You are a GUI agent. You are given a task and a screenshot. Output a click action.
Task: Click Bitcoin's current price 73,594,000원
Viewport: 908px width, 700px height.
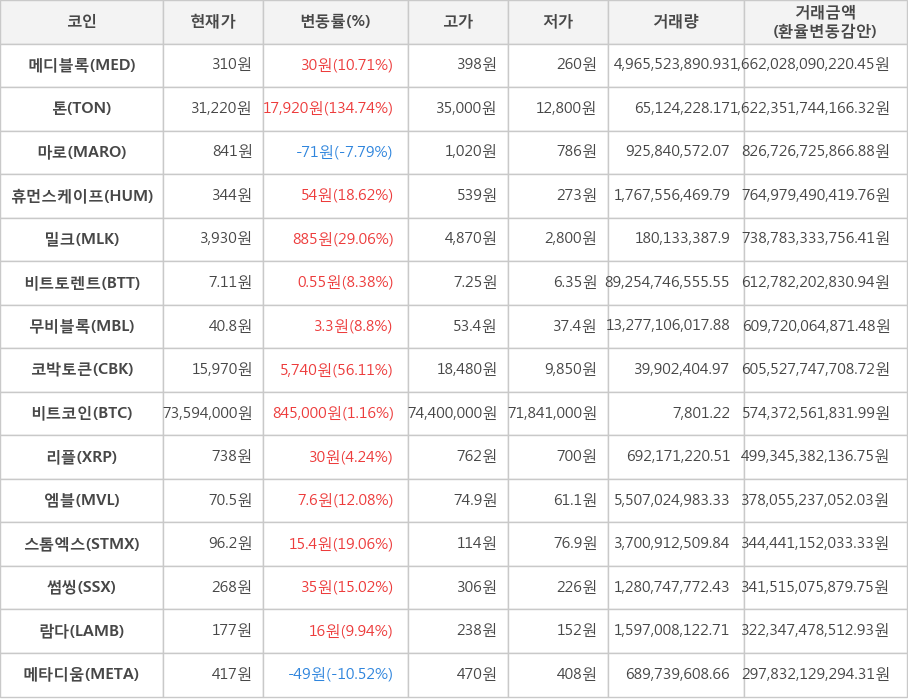(x=208, y=413)
